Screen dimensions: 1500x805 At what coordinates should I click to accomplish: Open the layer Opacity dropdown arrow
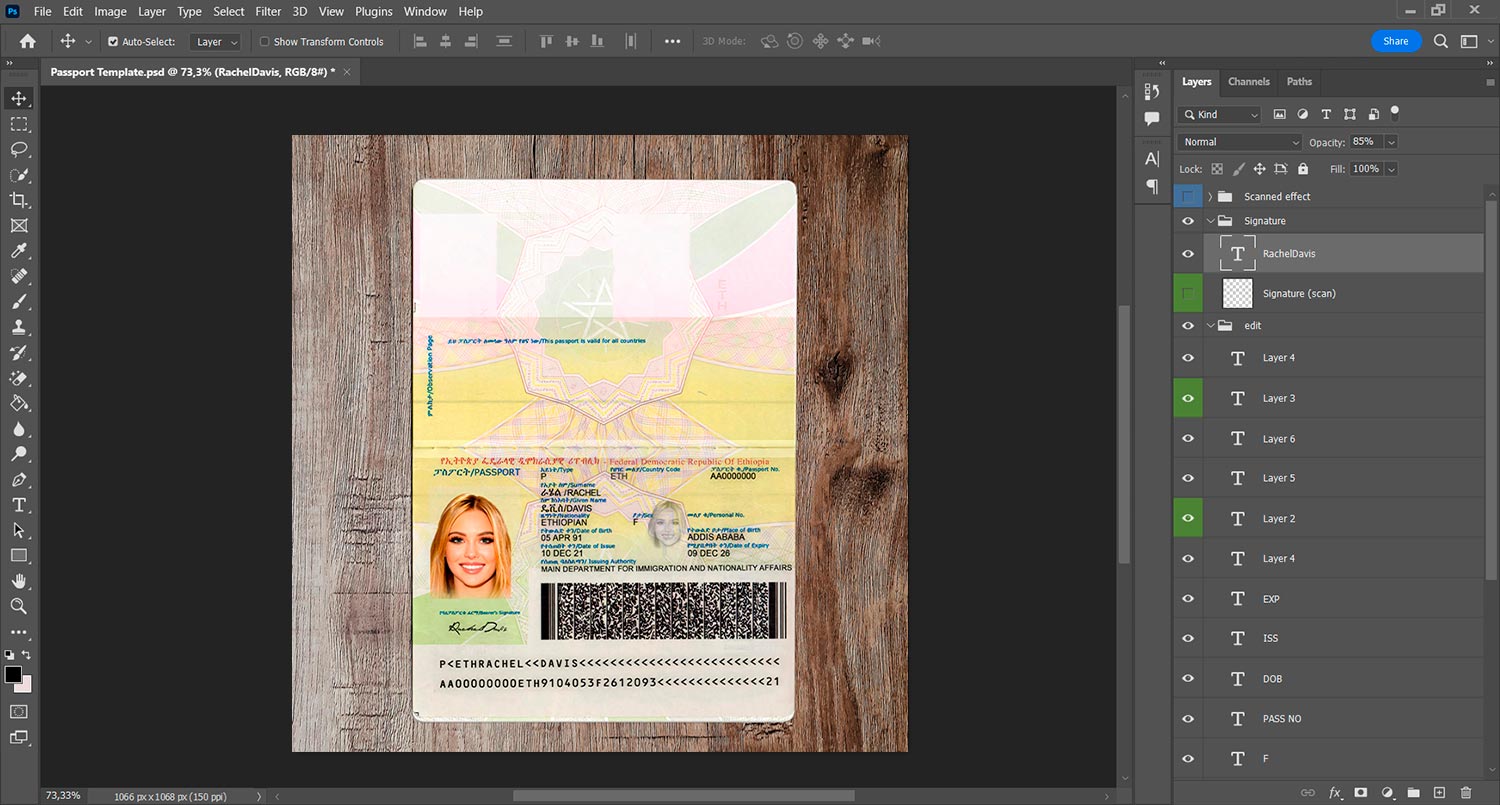[x=1391, y=142]
